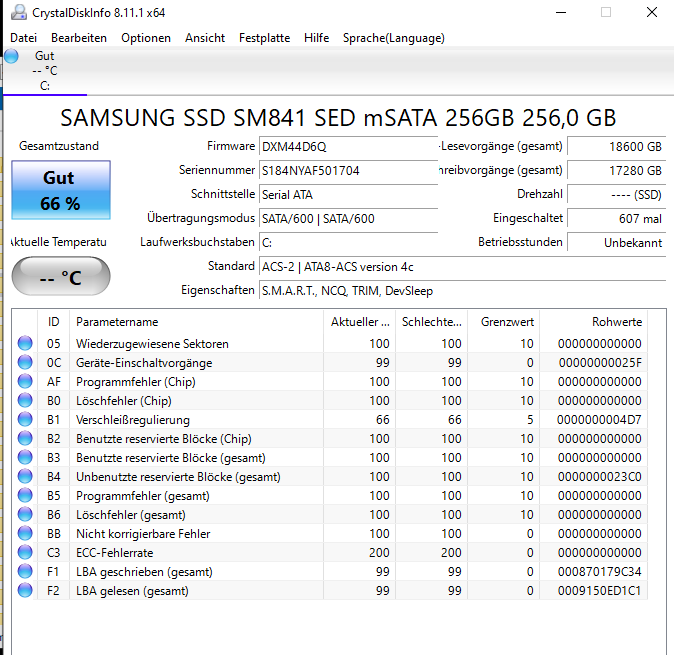Click status orb for Löschfehler (gesamt) row

(25, 514)
